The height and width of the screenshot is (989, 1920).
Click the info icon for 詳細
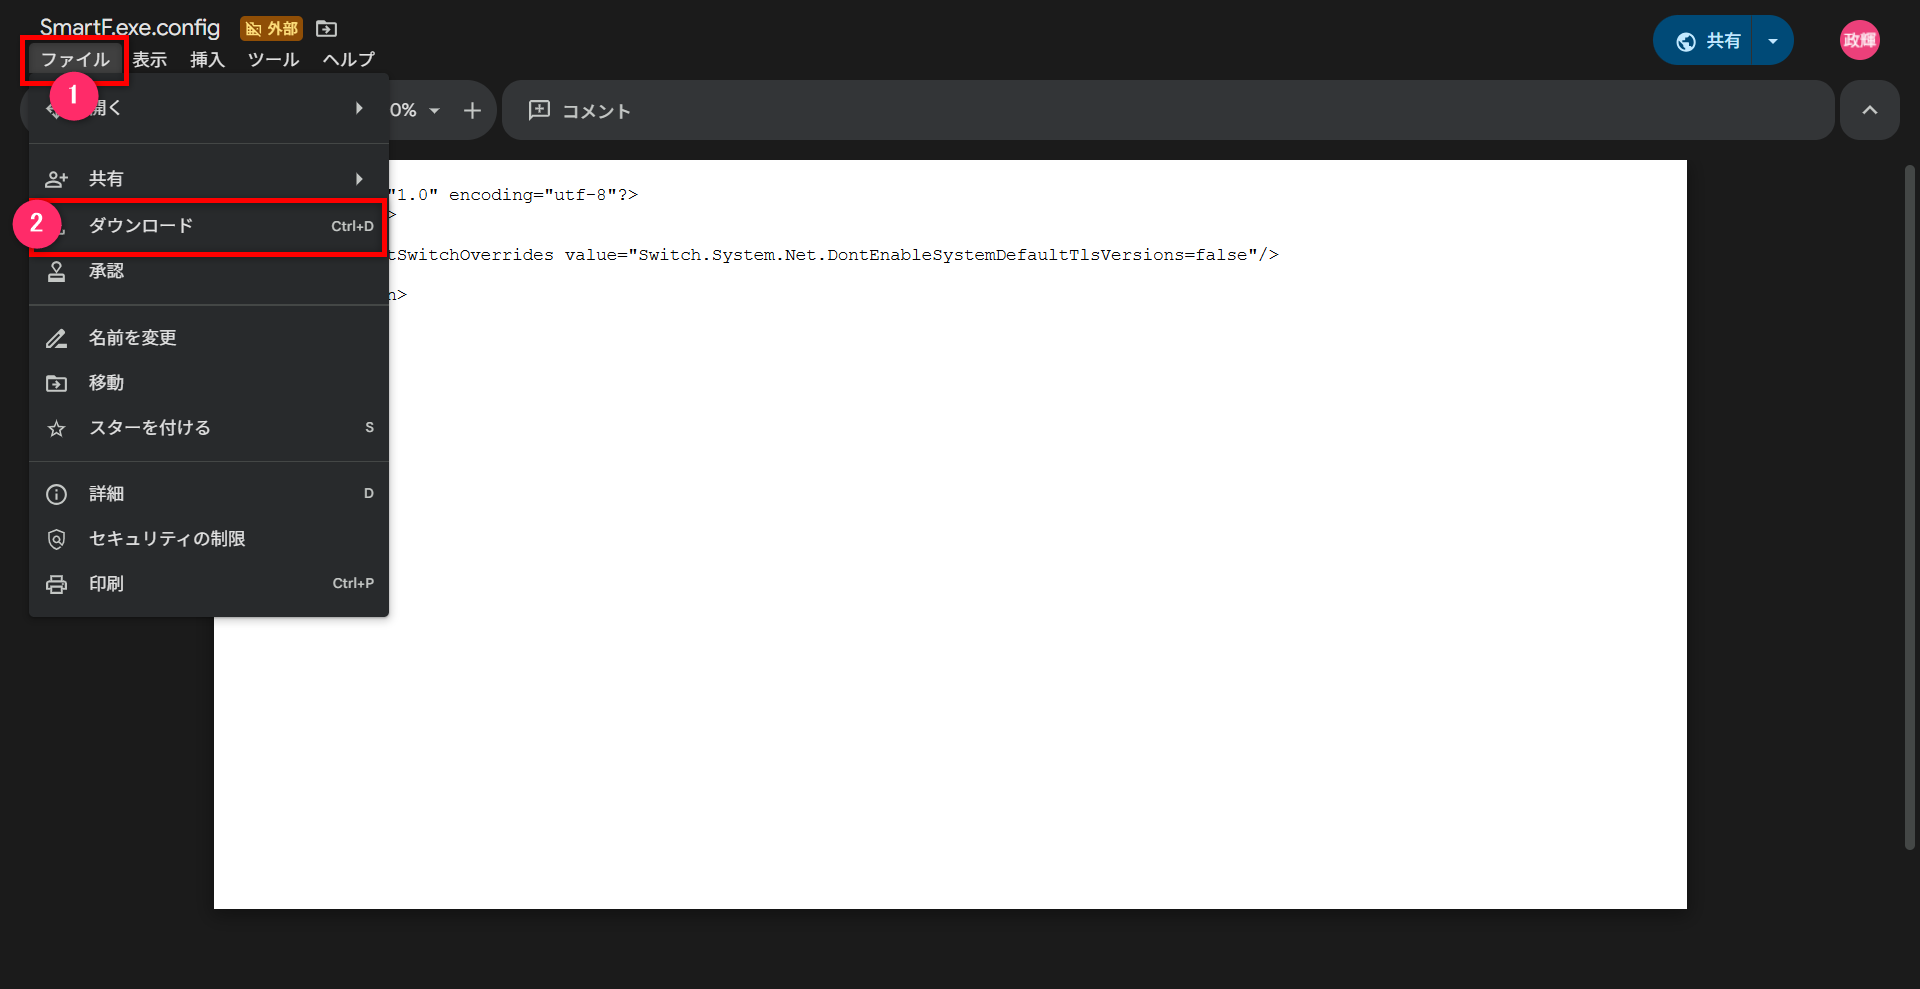[x=57, y=495]
